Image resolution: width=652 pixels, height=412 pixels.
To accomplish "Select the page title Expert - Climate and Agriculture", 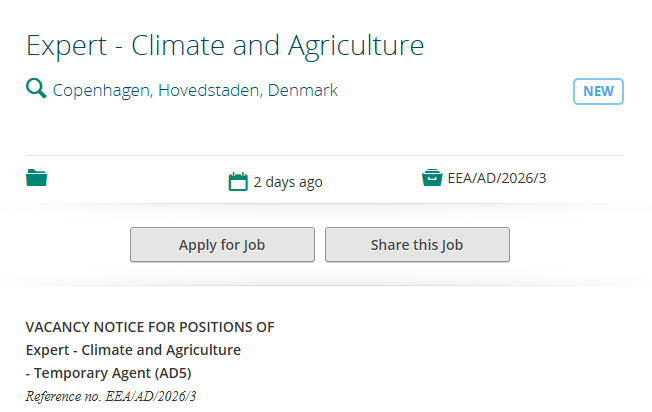I will pyautogui.click(x=225, y=45).
